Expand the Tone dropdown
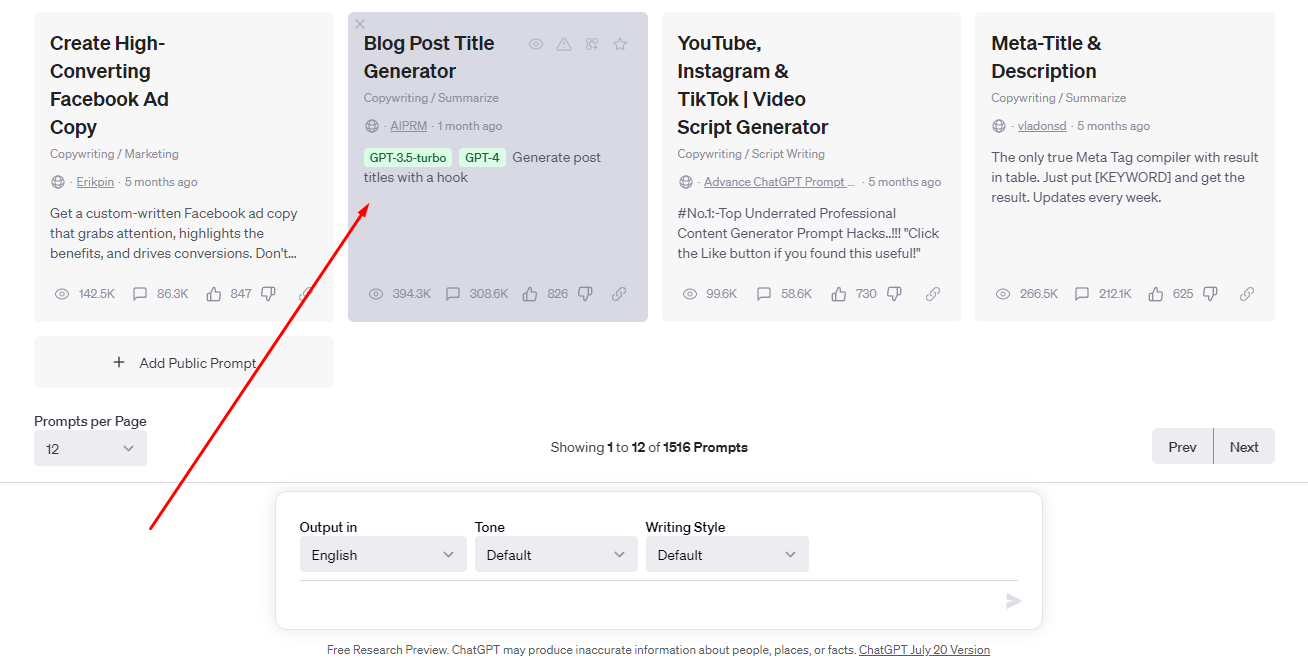This screenshot has height=672, width=1308. click(x=556, y=555)
